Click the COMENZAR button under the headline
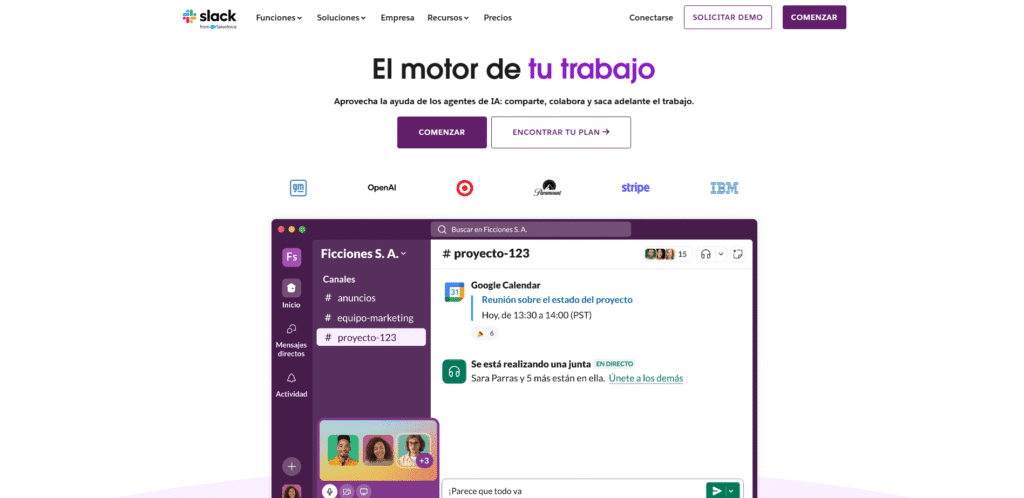Screen dimensions: 1024x498 441,132
